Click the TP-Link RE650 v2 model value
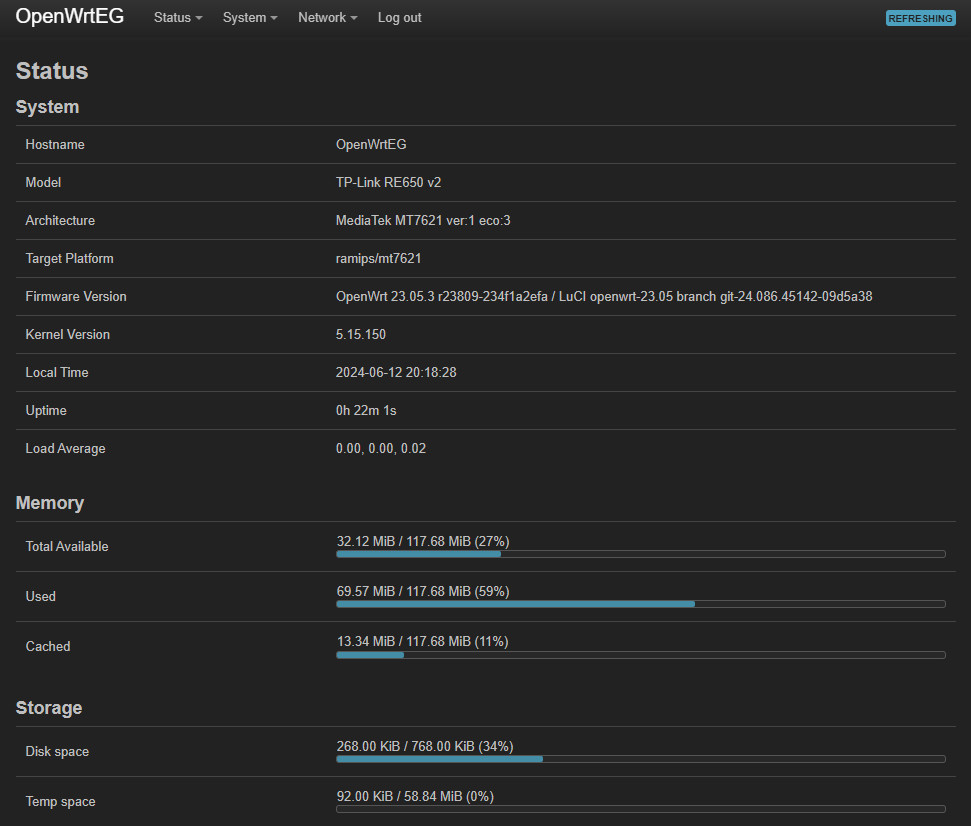 tap(389, 183)
